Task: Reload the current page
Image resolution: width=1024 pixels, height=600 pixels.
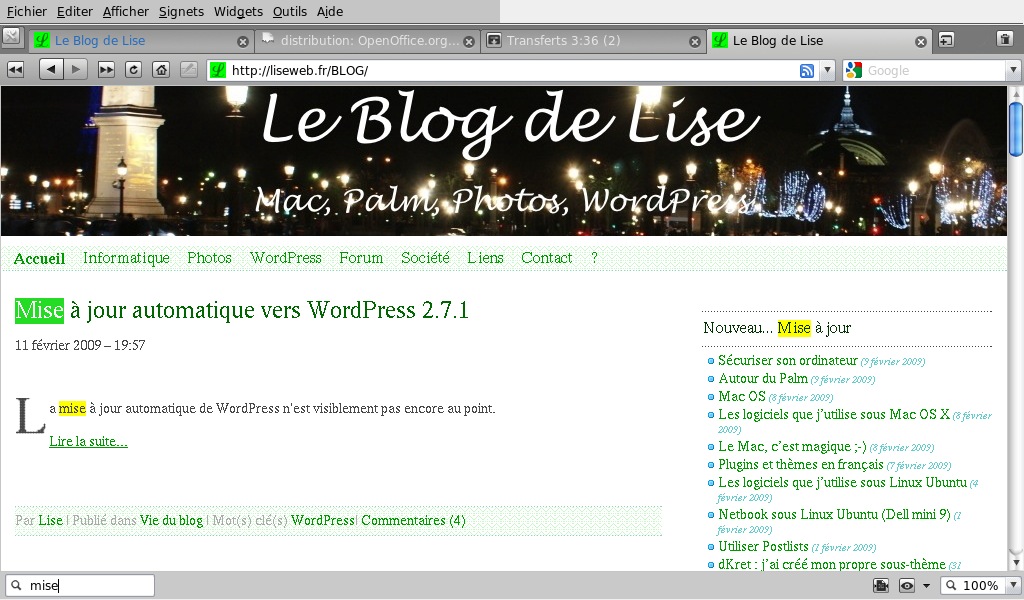Action: point(133,70)
